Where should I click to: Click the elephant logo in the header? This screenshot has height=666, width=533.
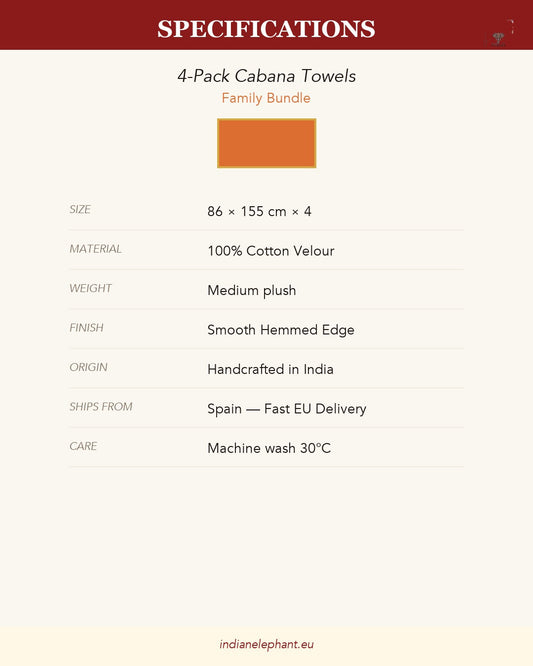pyautogui.click(x=499, y=33)
